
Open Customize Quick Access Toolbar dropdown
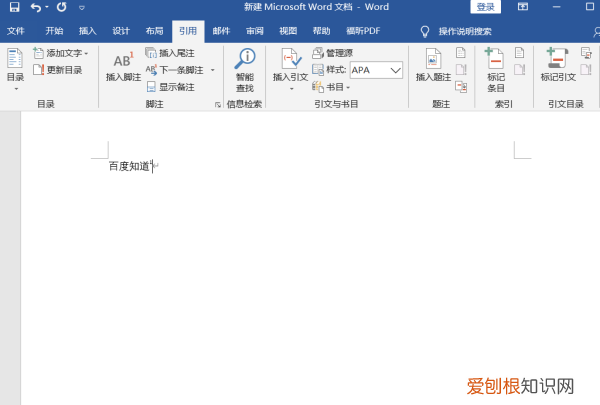point(82,7)
